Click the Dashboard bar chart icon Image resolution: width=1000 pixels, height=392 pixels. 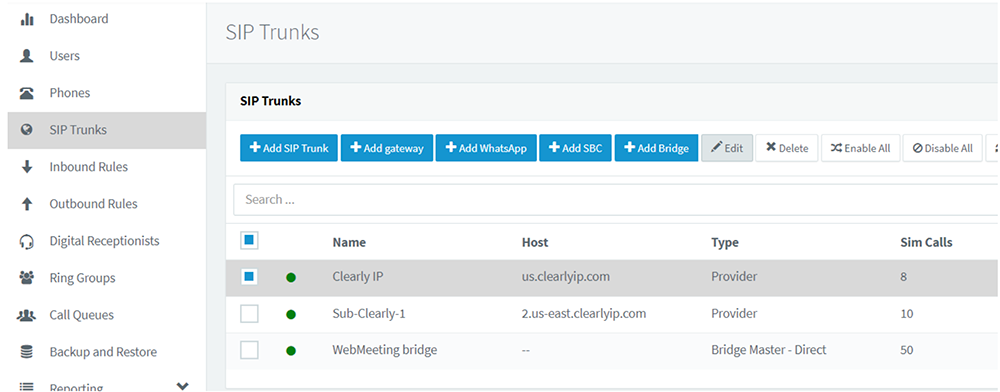(27, 20)
